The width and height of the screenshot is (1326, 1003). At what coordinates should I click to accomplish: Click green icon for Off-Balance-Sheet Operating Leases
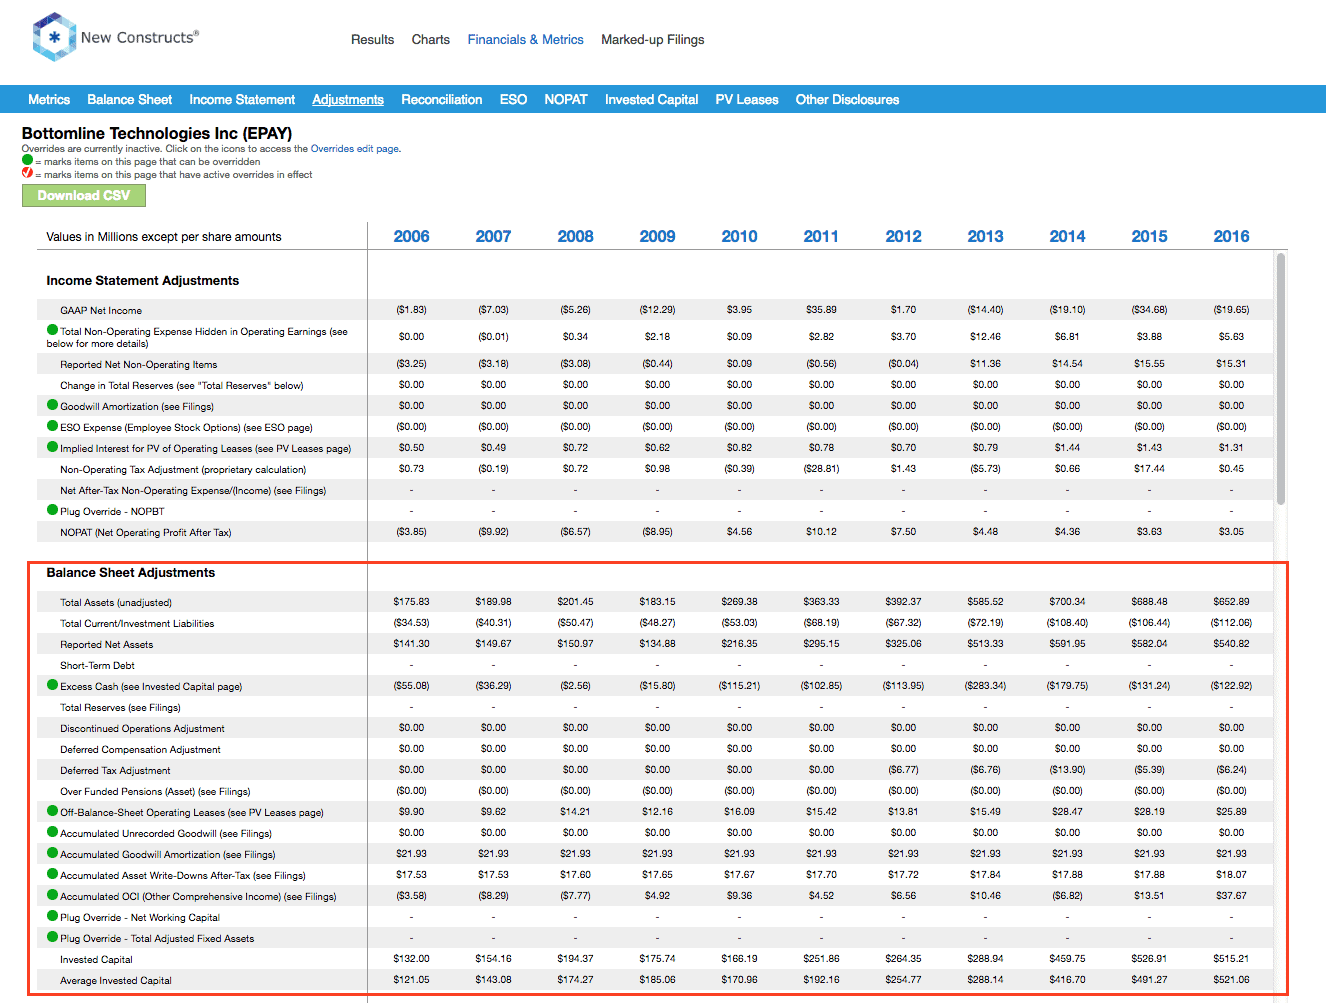coord(52,811)
